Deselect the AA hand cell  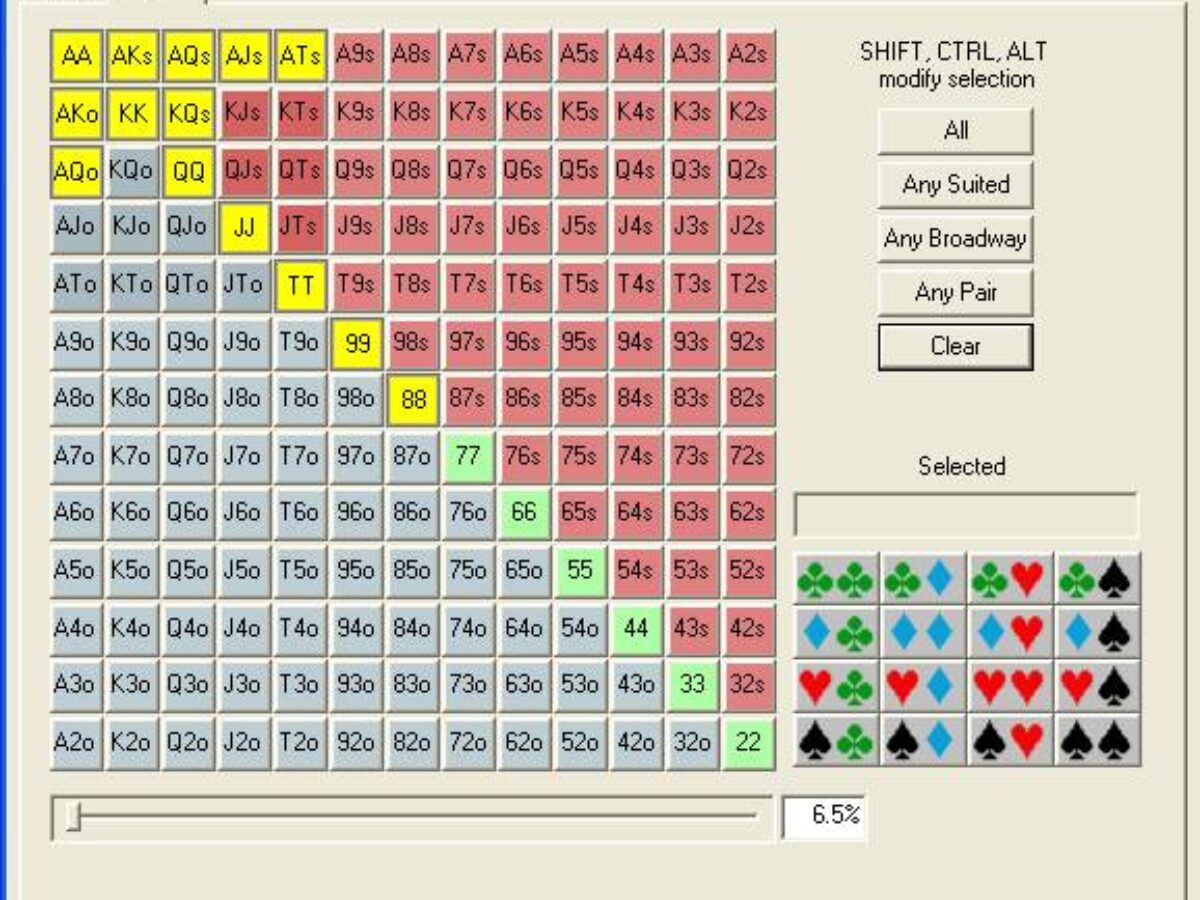77,56
